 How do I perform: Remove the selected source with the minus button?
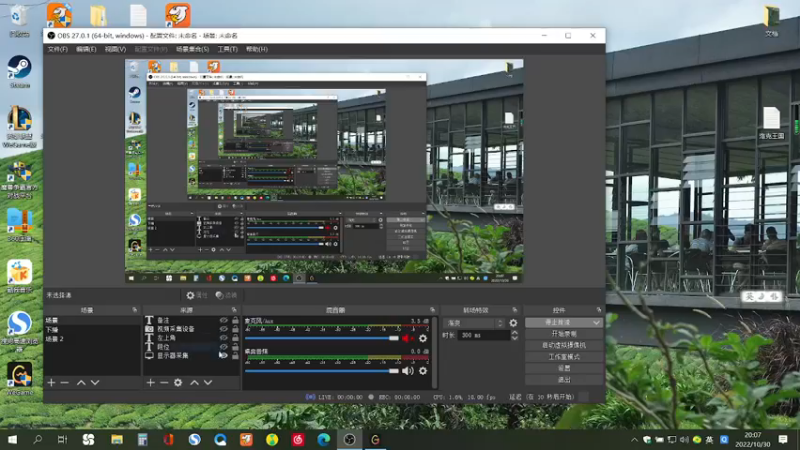coord(164,382)
